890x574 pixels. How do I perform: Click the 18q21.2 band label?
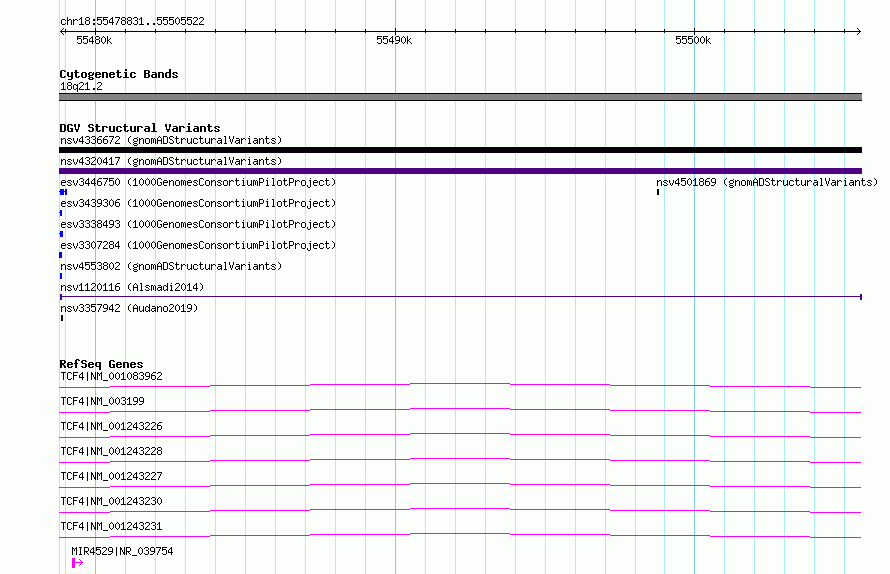pyautogui.click(x=81, y=86)
